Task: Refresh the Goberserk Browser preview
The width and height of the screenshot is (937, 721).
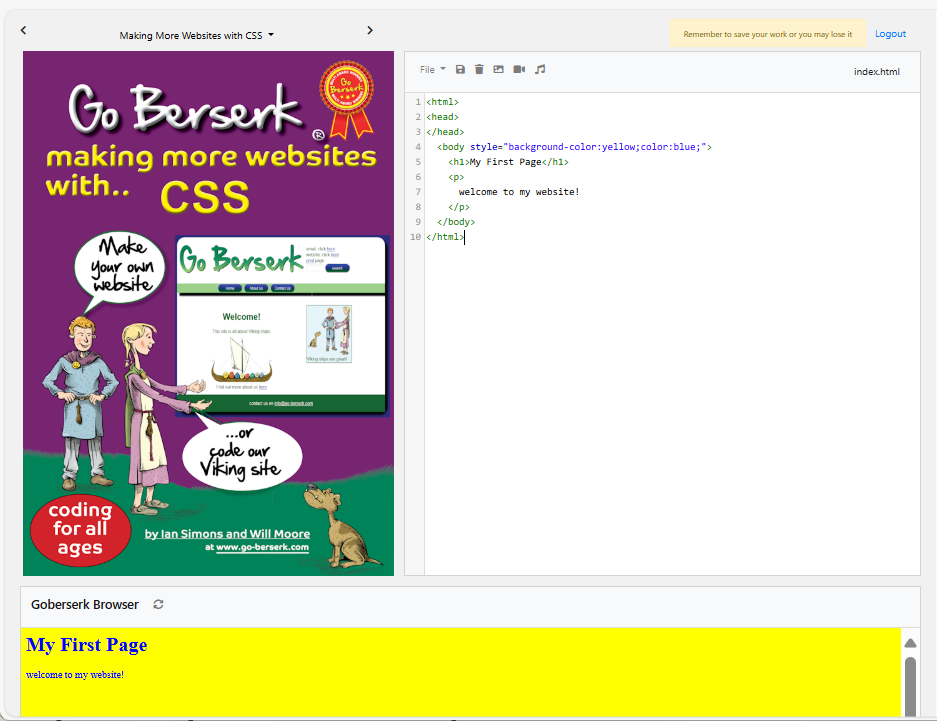Action: point(158,604)
